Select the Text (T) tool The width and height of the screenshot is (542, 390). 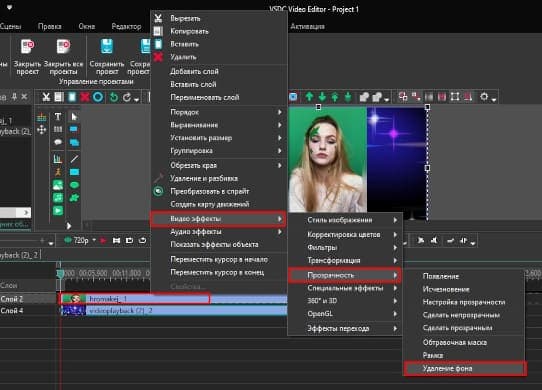click(58, 117)
